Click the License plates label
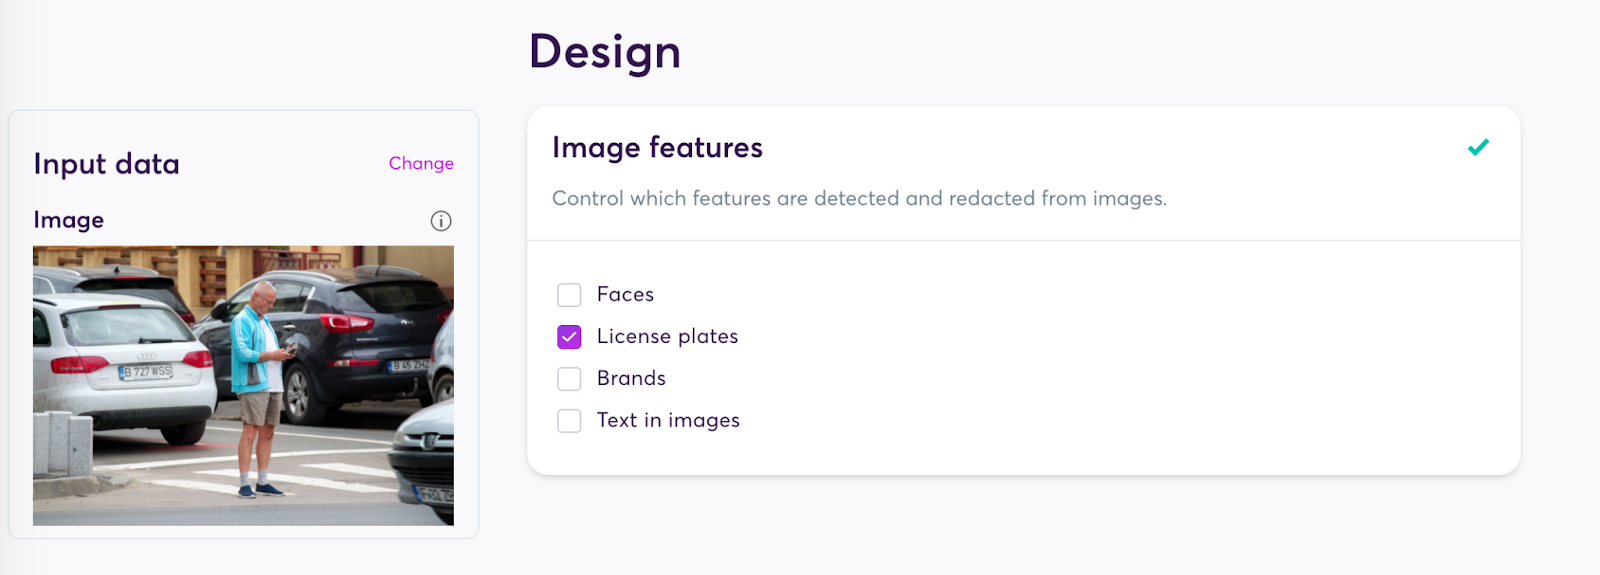The width and height of the screenshot is (1600, 575). tap(667, 336)
